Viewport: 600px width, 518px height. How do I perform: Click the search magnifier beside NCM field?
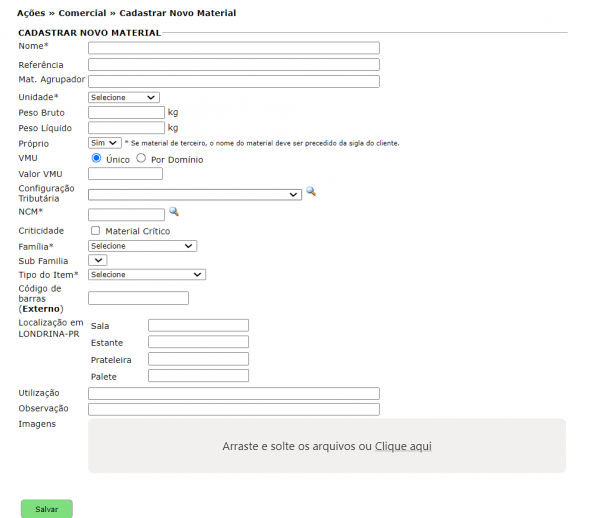pyautogui.click(x=174, y=212)
